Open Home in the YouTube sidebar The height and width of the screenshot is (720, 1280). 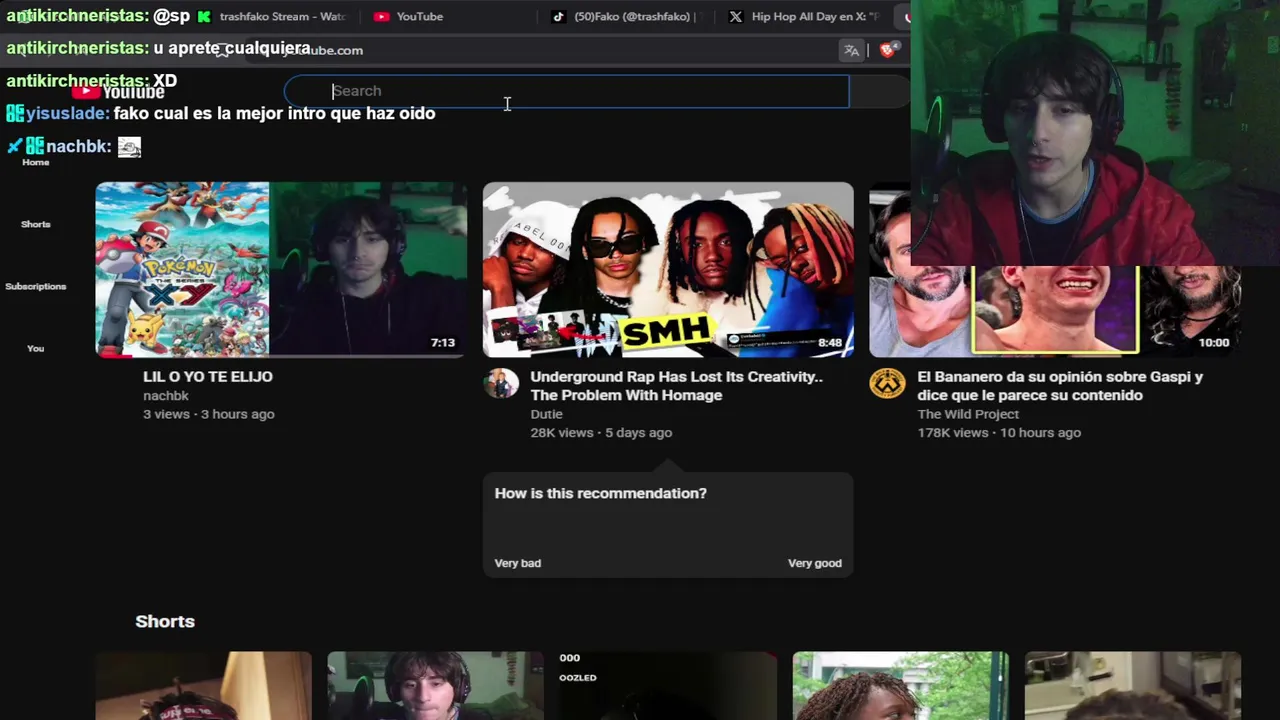pos(36,162)
